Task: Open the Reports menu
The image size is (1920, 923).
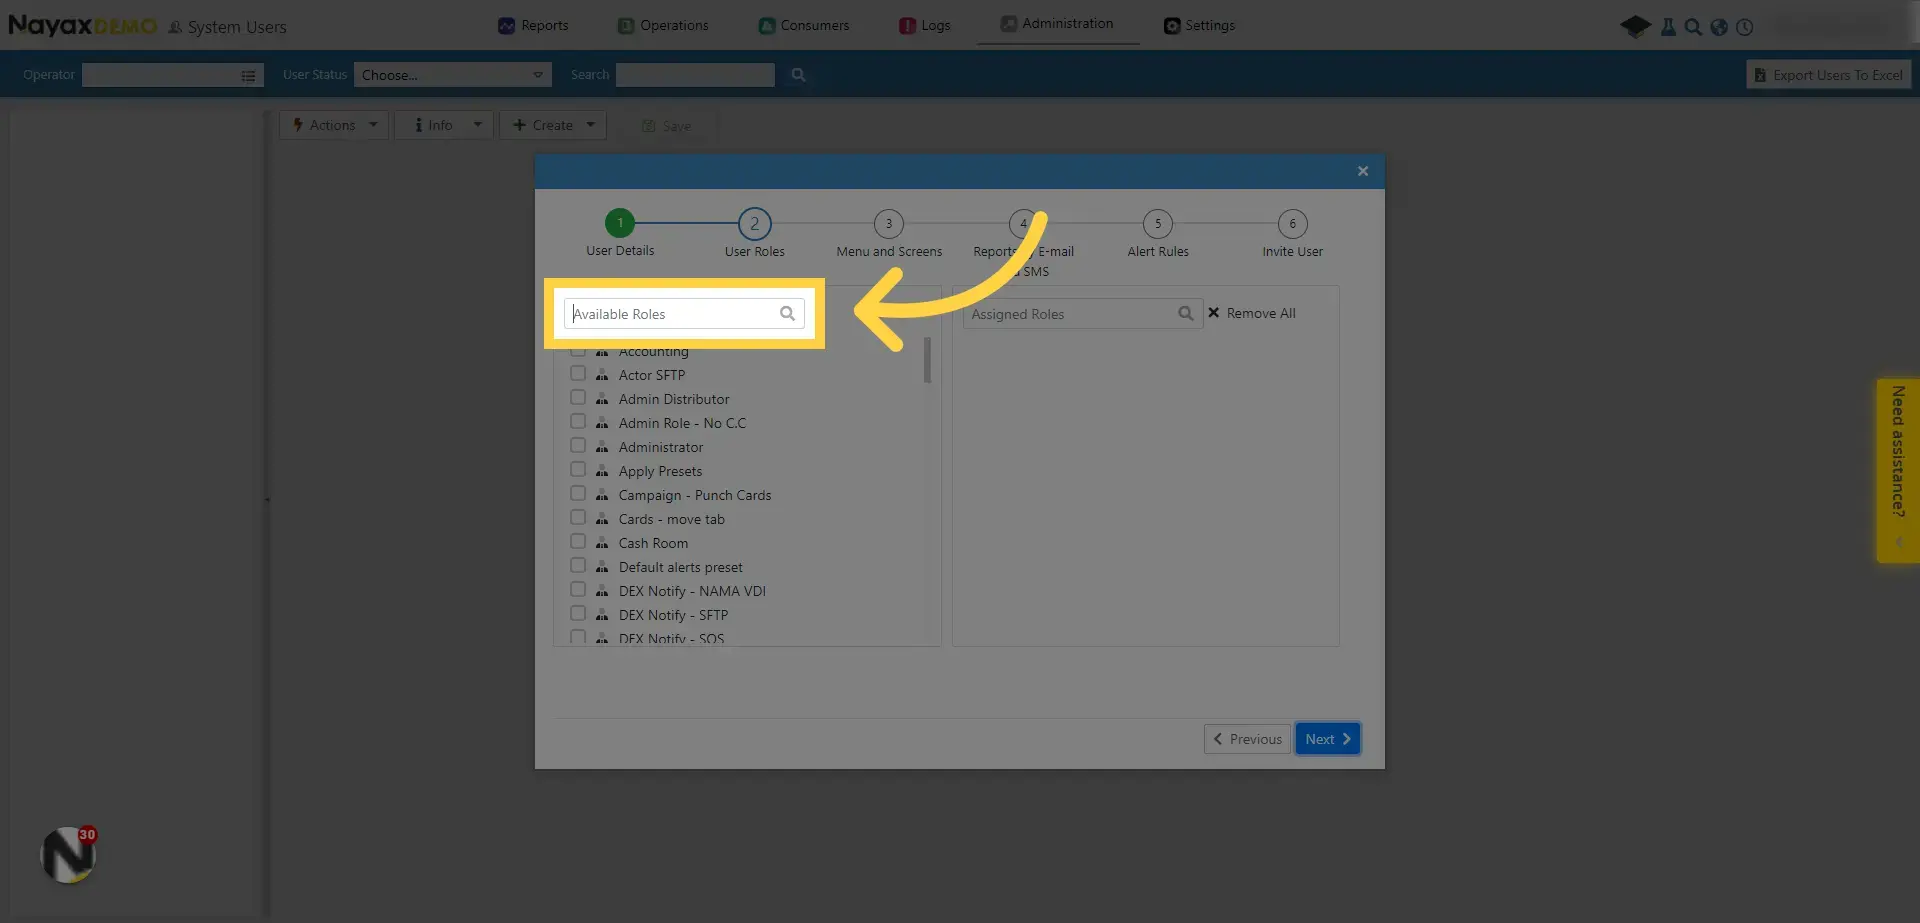Action: (x=533, y=26)
